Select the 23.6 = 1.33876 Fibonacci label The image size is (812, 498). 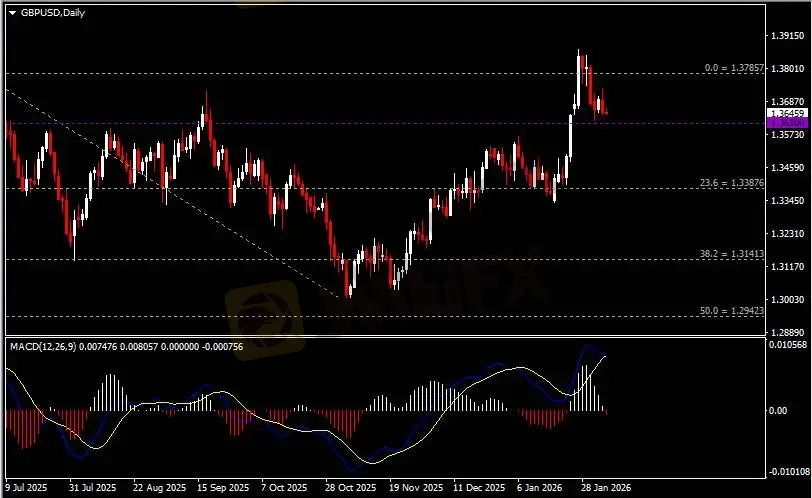(732, 183)
